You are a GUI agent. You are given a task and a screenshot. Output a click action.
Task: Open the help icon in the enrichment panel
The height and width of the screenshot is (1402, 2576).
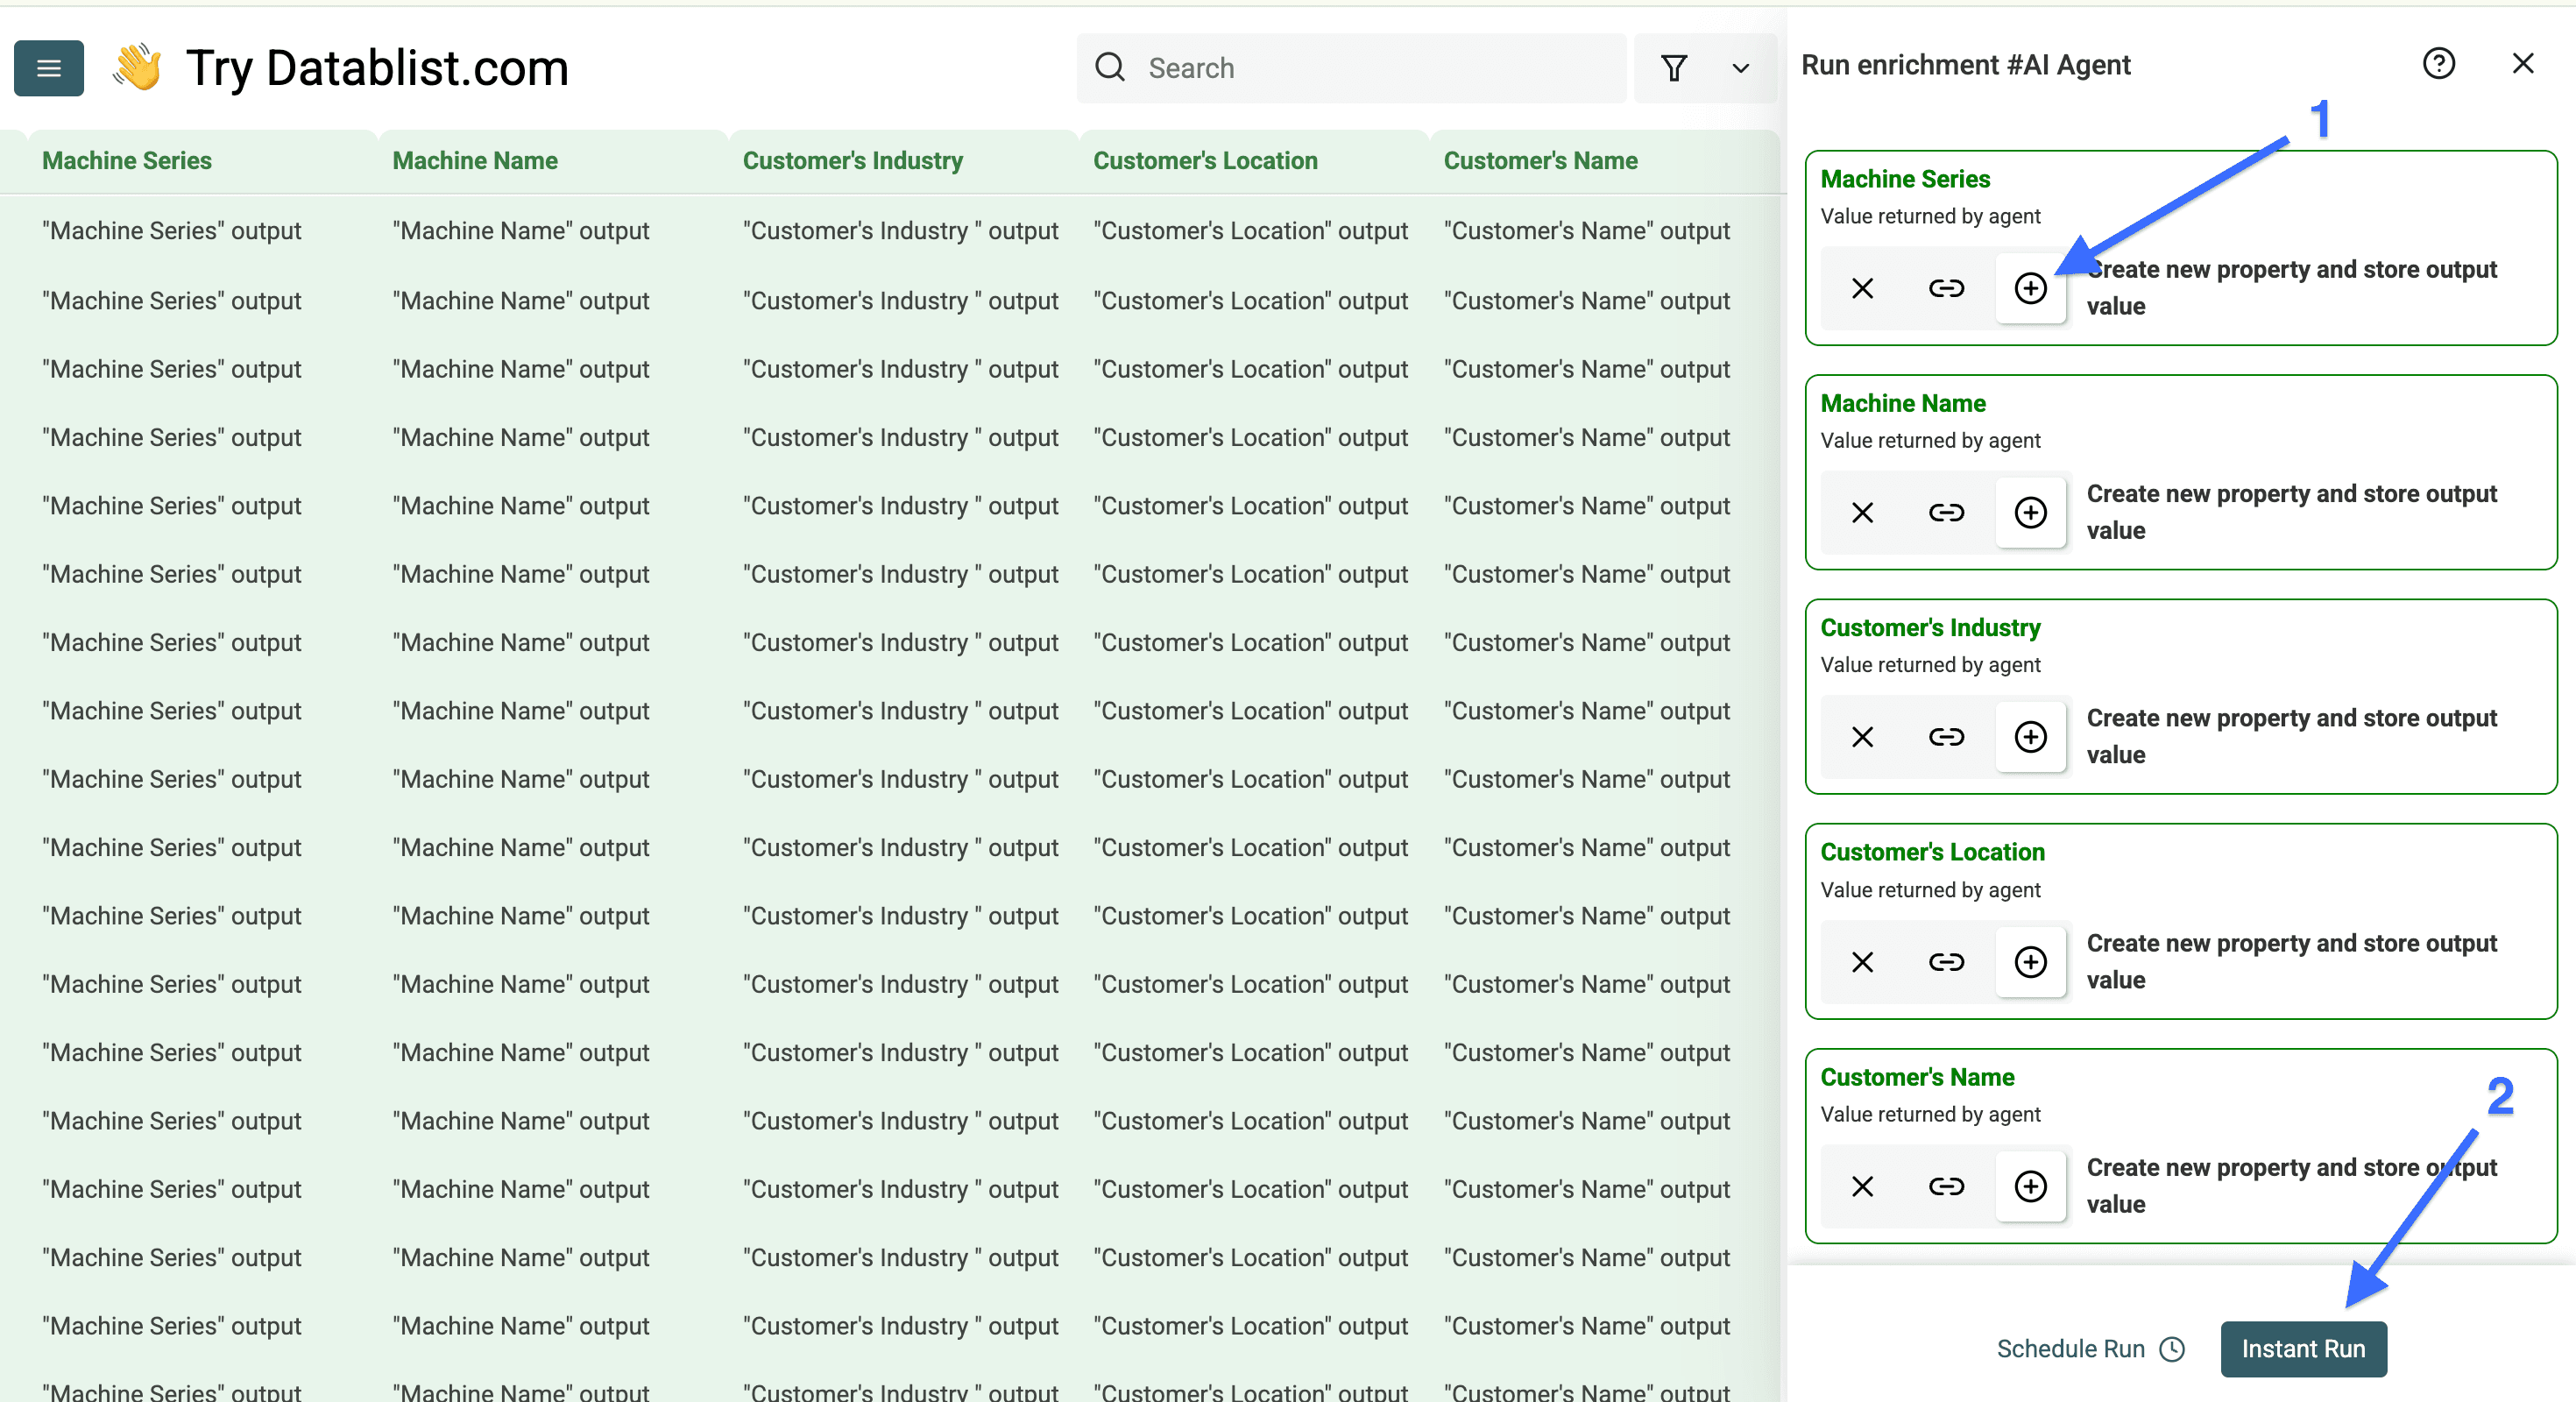(x=2440, y=63)
